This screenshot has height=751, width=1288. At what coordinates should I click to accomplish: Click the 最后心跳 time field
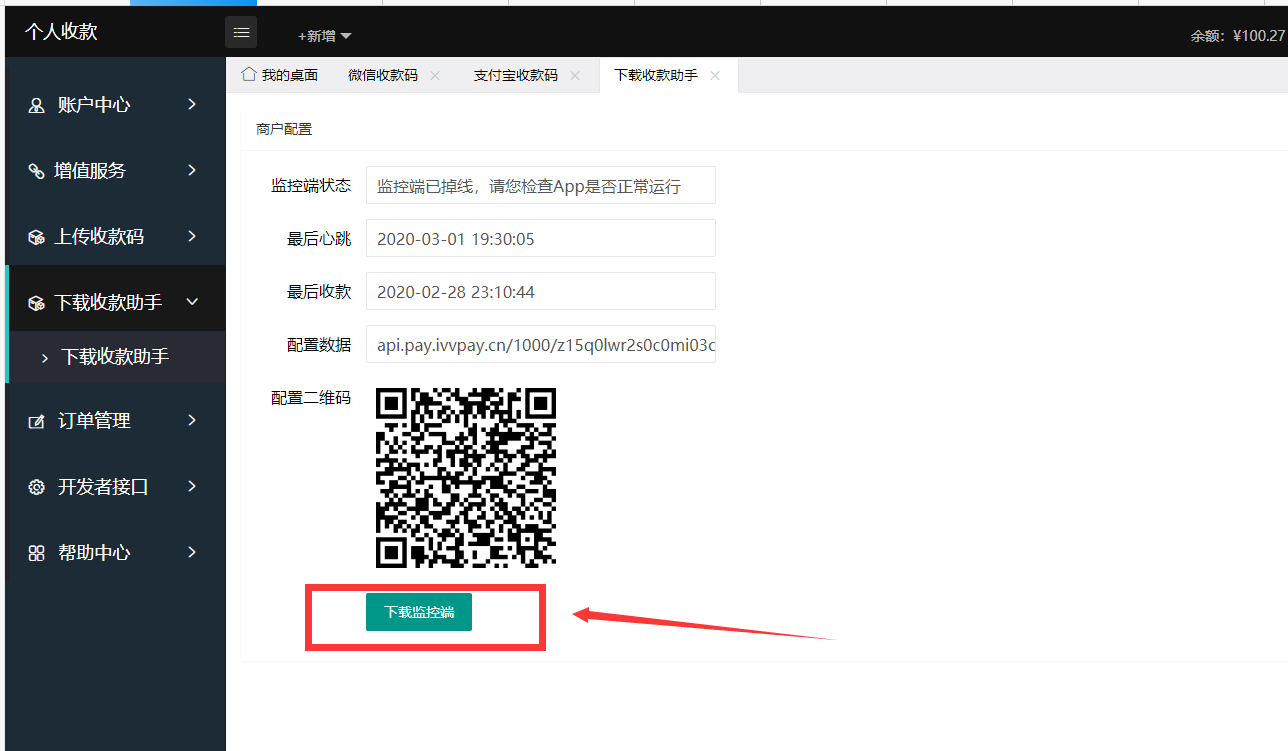pyautogui.click(x=541, y=238)
